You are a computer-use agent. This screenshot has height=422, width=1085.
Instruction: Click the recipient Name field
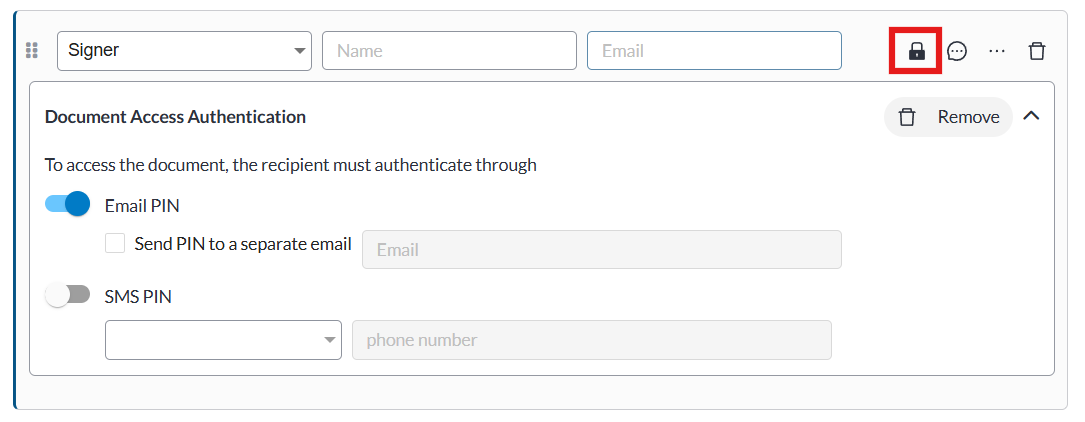click(449, 51)
